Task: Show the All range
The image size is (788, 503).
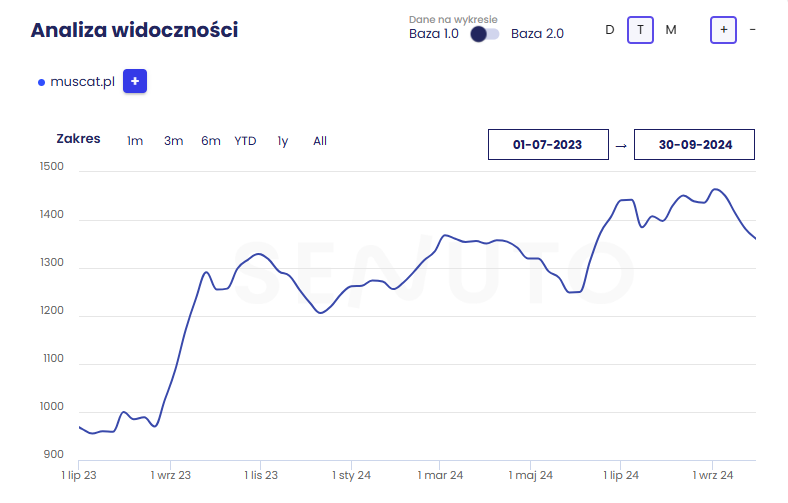Action: pyautogui.click(x=320, y=141)
